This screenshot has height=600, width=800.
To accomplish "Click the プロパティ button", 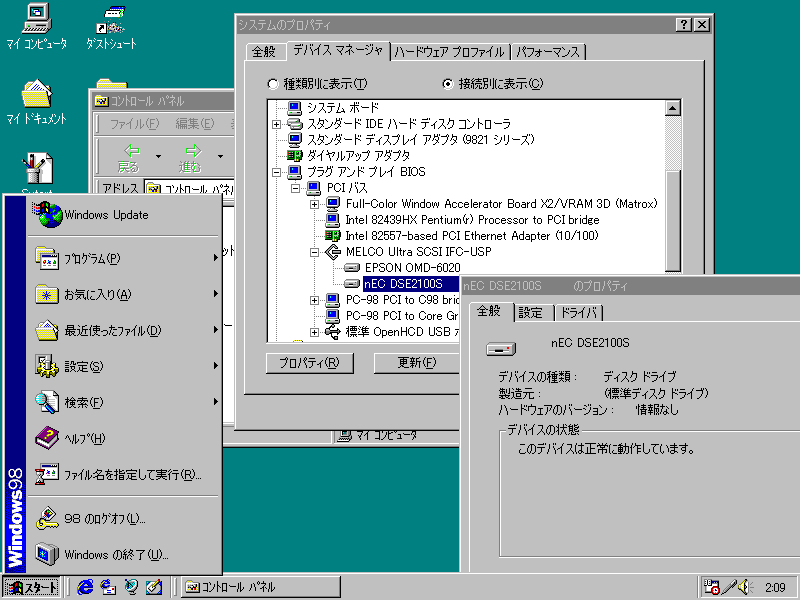I will coord(310,363).
